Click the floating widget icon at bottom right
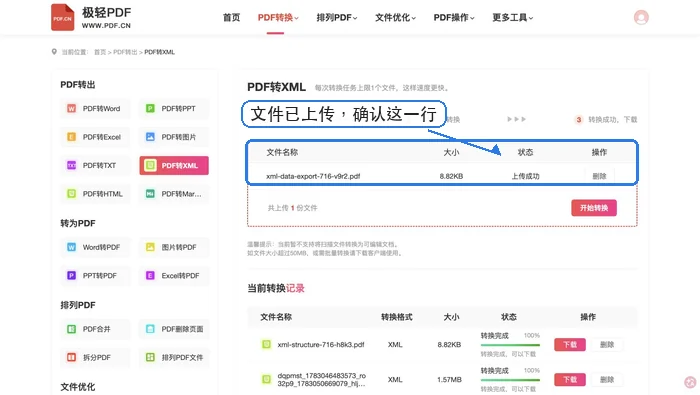This screenshot has width=700, height=395. coord(690,383)
